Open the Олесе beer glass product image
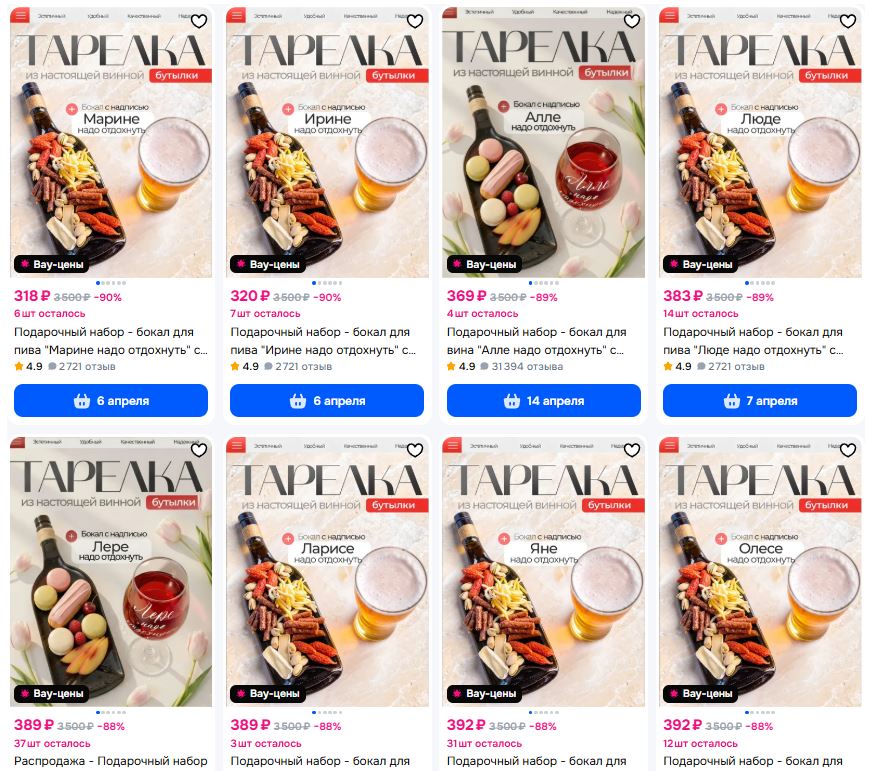The image size is (871, 771). (760, 572)
